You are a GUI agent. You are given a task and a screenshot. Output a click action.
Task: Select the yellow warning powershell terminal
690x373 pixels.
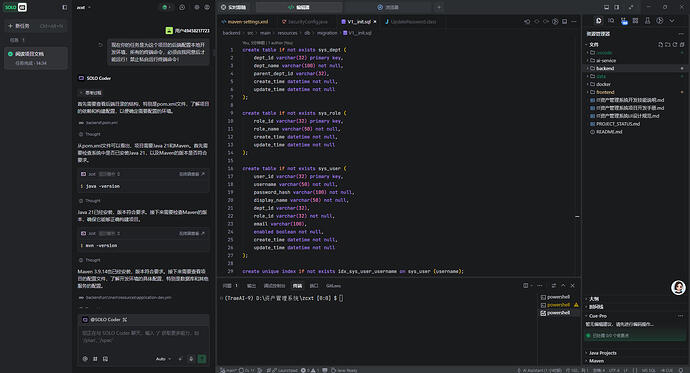tap(558, 305)
